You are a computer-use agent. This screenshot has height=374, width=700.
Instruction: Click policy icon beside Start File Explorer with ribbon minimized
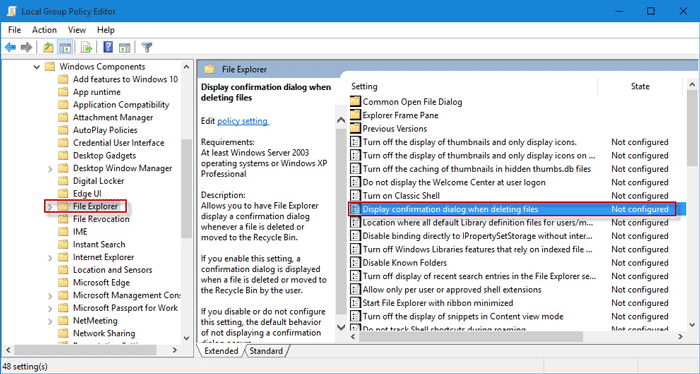pos(355,303)
